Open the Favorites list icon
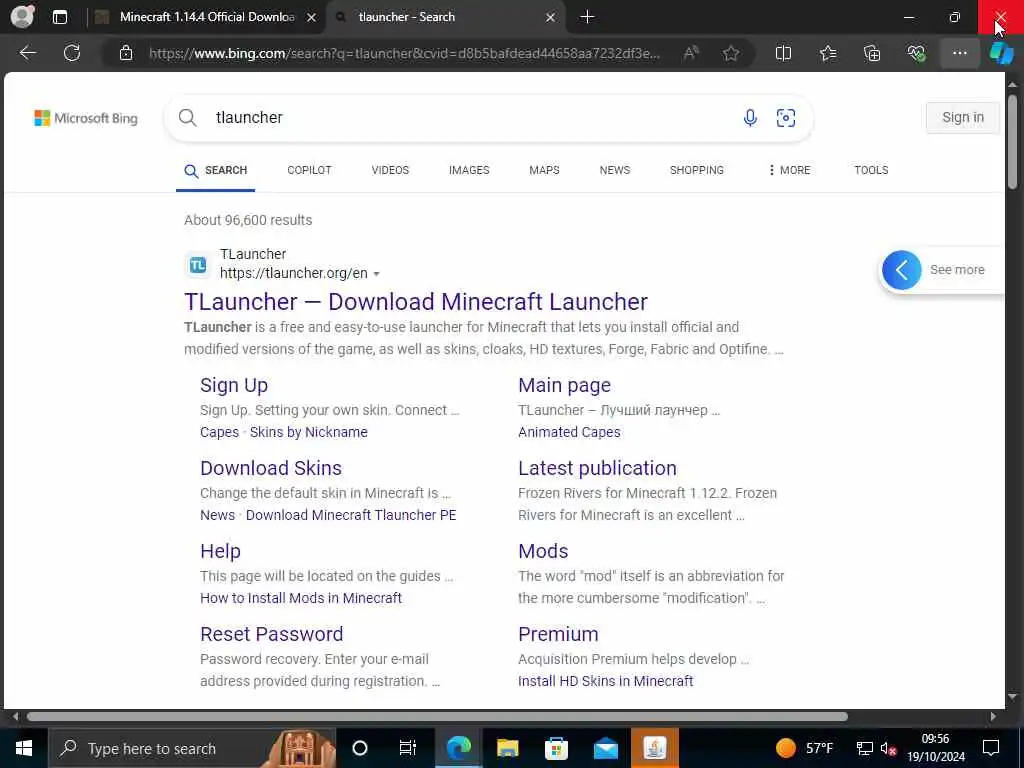 pyautogui.click(x=828, y=53)
